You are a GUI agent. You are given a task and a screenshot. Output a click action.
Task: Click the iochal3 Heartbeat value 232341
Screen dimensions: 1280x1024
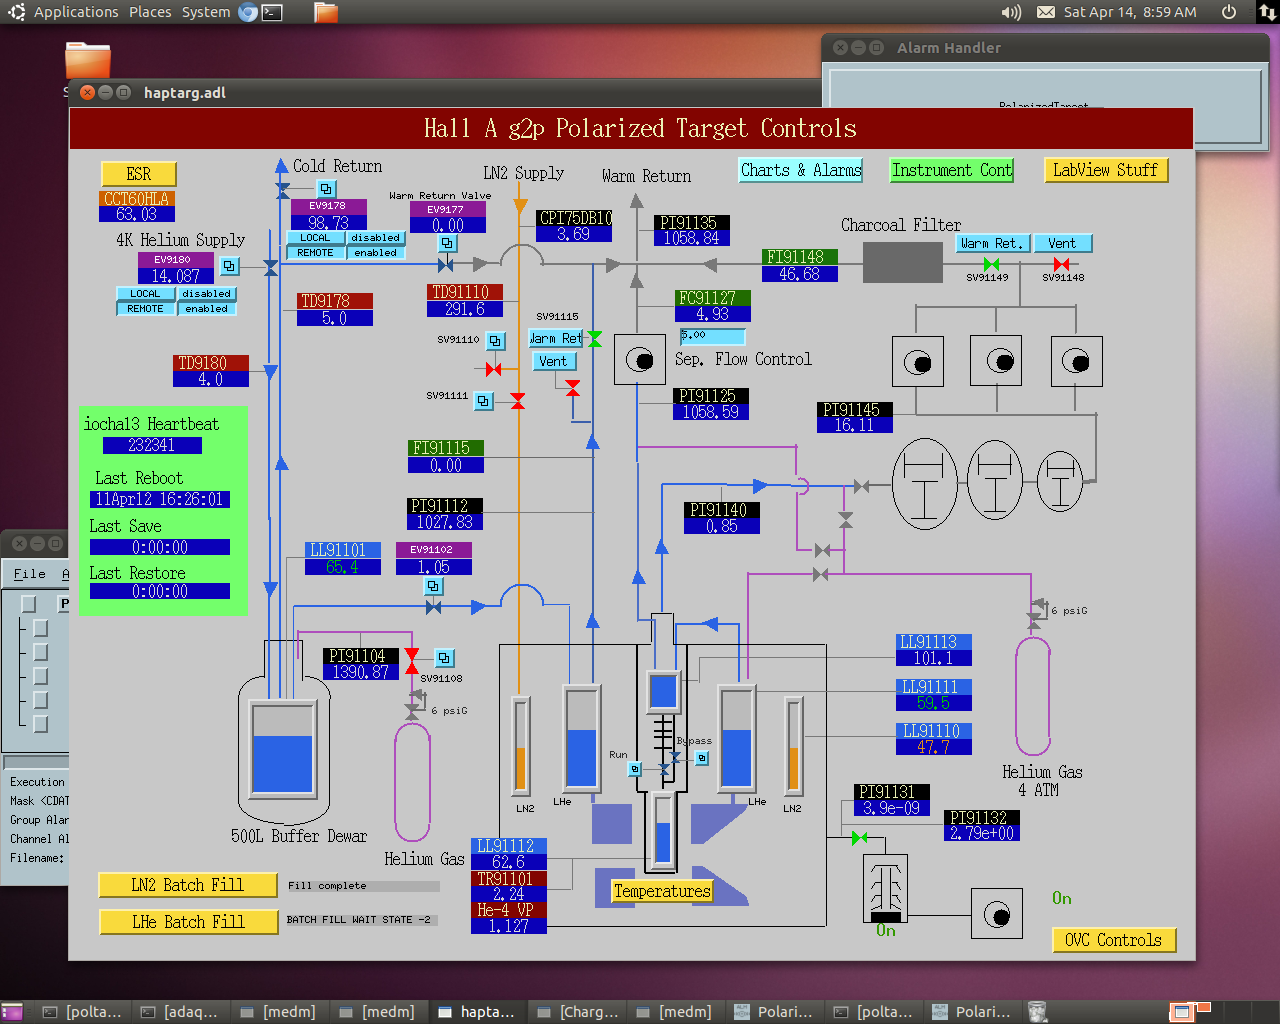151,445
